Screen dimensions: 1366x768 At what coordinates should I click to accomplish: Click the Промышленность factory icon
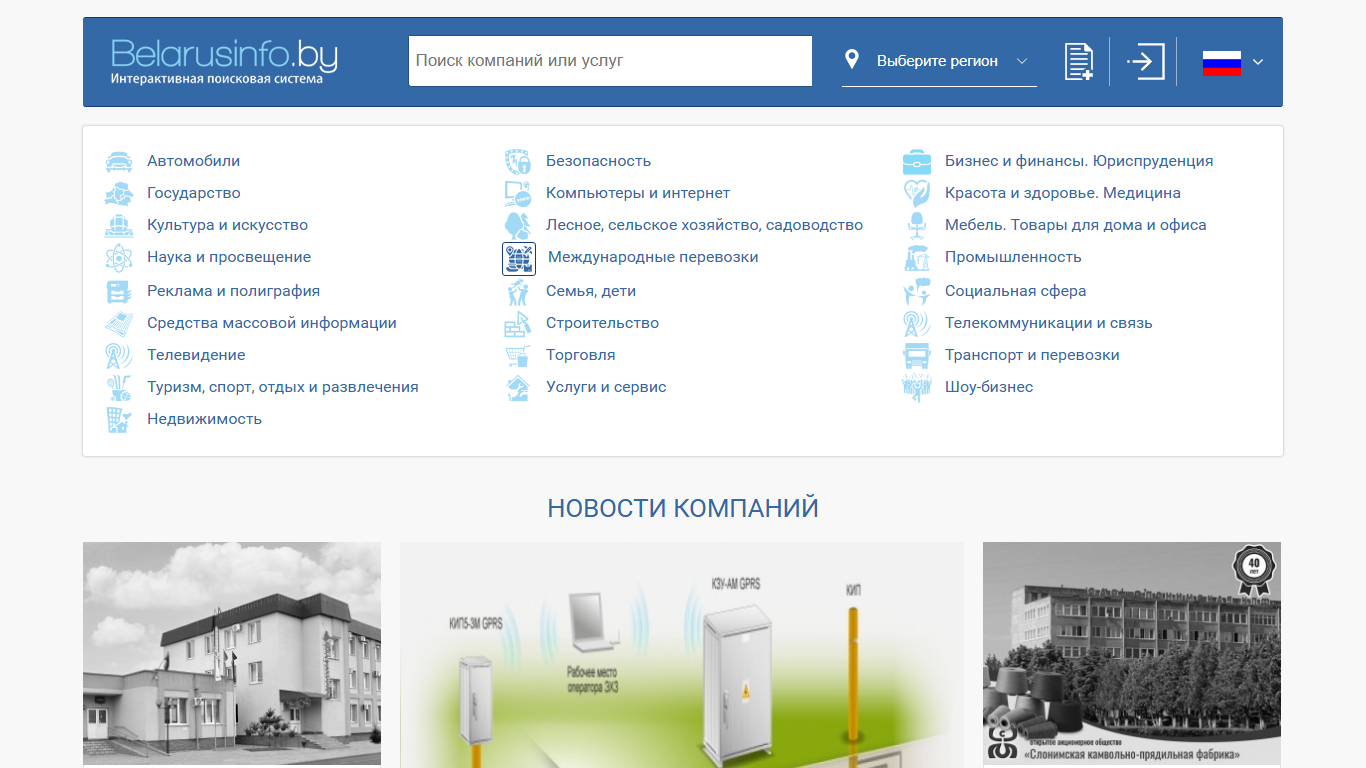[x=917, y=257]
